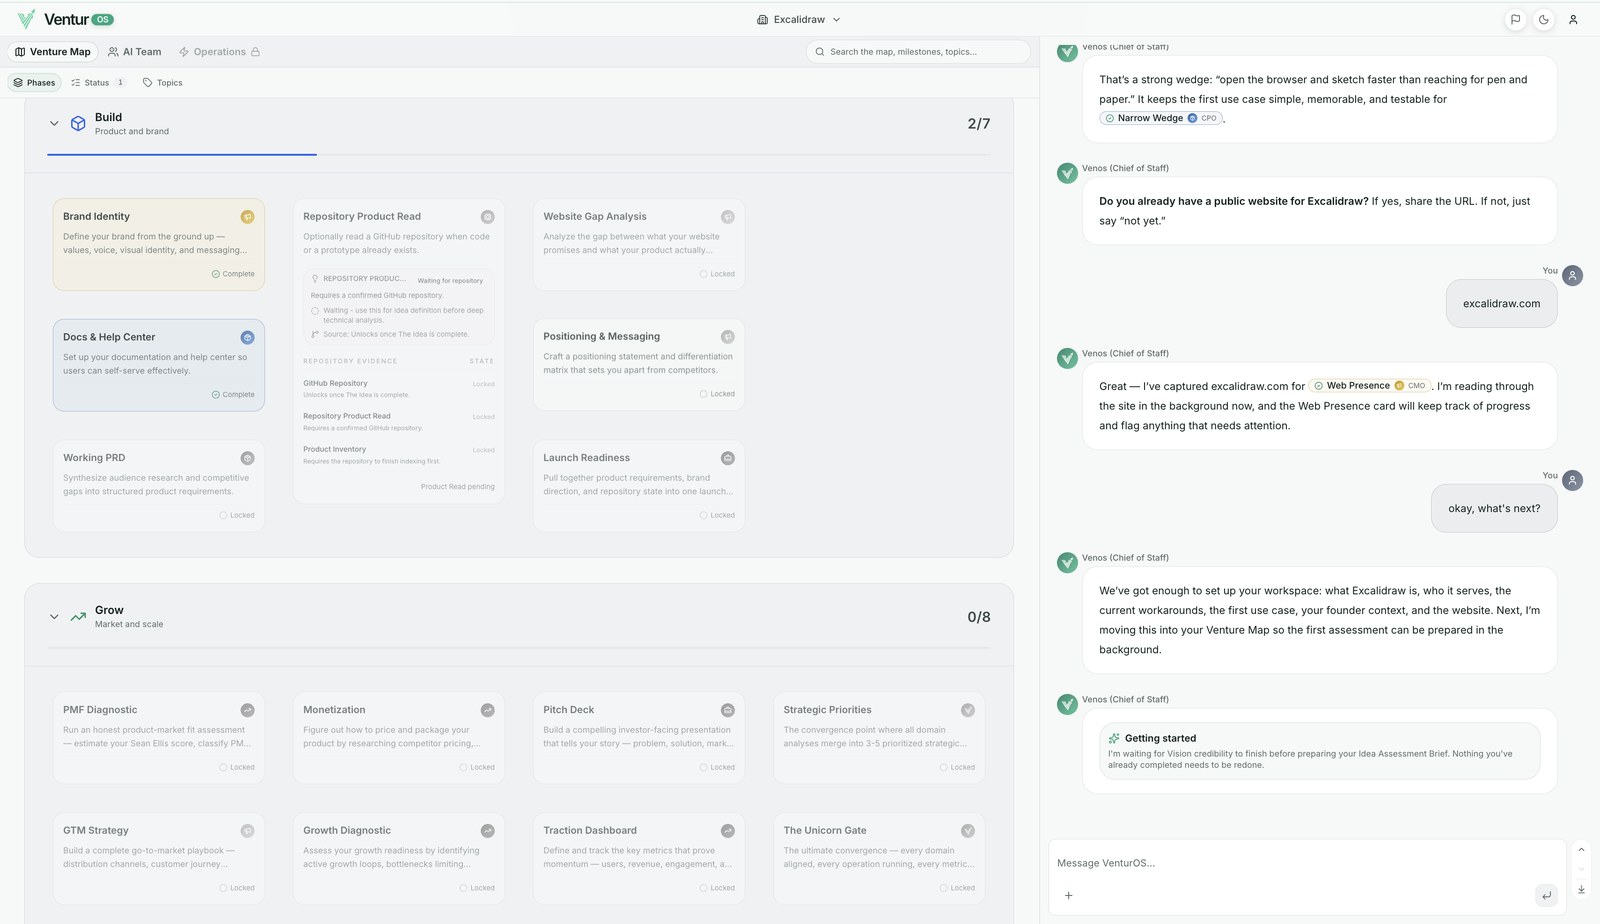Click the 'okay, what's next?' message
This screenshot has width=1600, height=924.
click(1494, 509)
